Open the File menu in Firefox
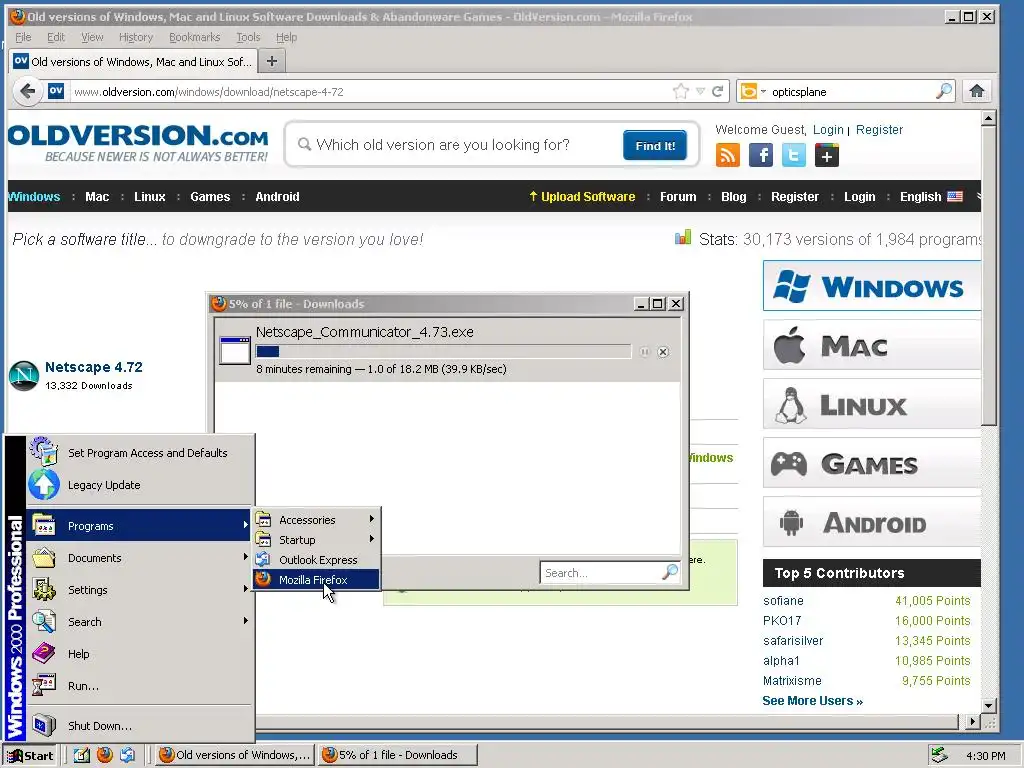This screenshot has height=768, width=1024. point(23,37)
